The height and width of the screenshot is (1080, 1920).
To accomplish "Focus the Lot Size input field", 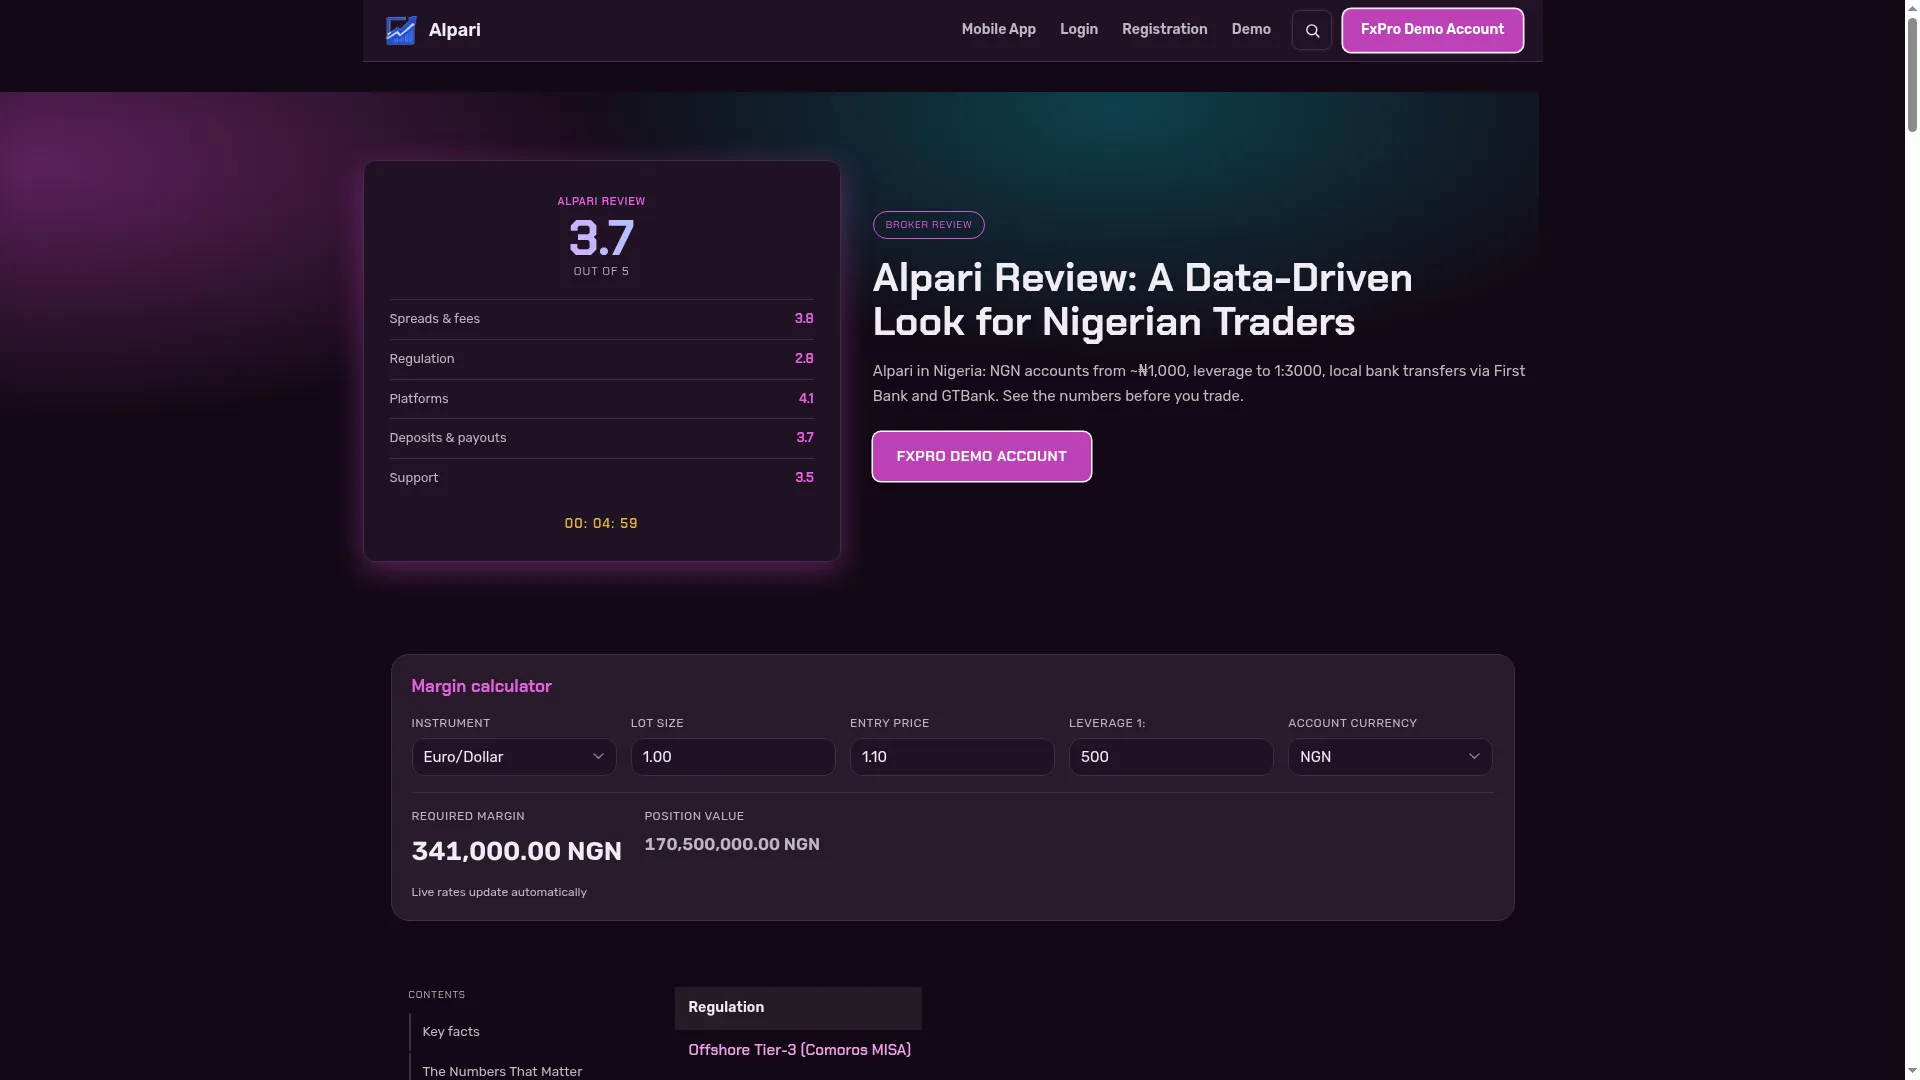I will (733, 757).
